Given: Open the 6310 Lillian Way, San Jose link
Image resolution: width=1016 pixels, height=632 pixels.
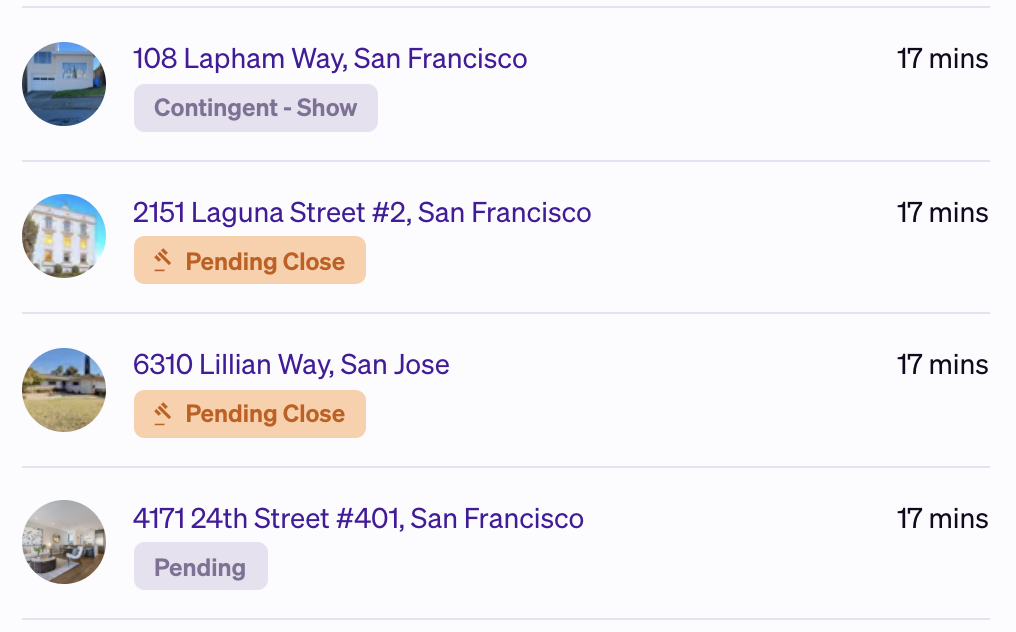Looking at the screenshot, I should [291, 365].
